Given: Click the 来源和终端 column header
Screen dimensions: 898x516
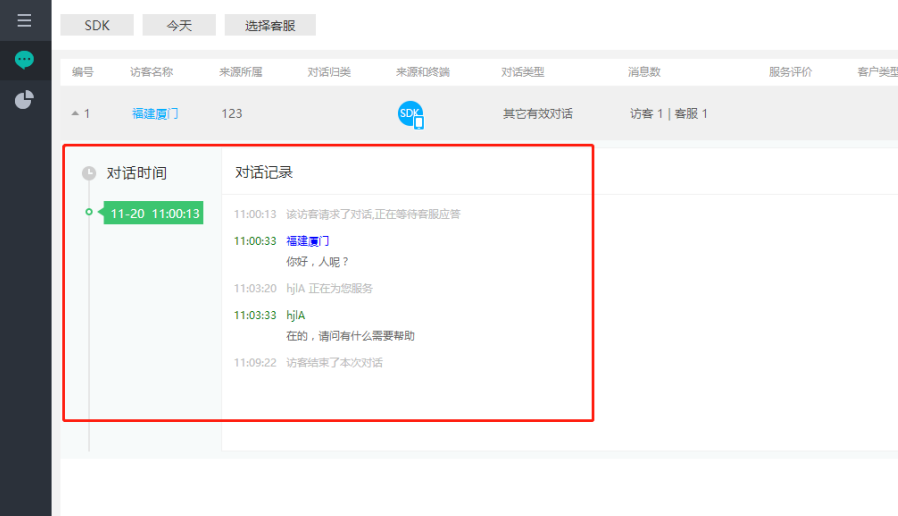Looking at the screenshot, I should click(422, 72).
